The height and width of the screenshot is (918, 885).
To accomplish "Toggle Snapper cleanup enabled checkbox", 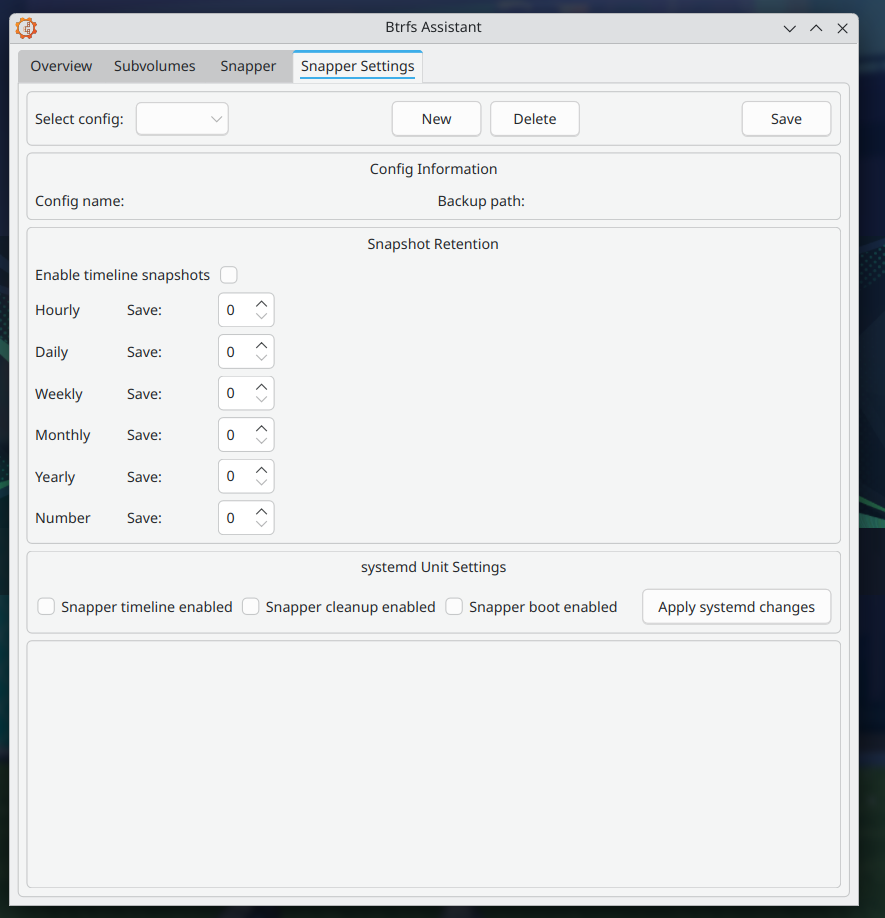I will click(x=251, y=607).
